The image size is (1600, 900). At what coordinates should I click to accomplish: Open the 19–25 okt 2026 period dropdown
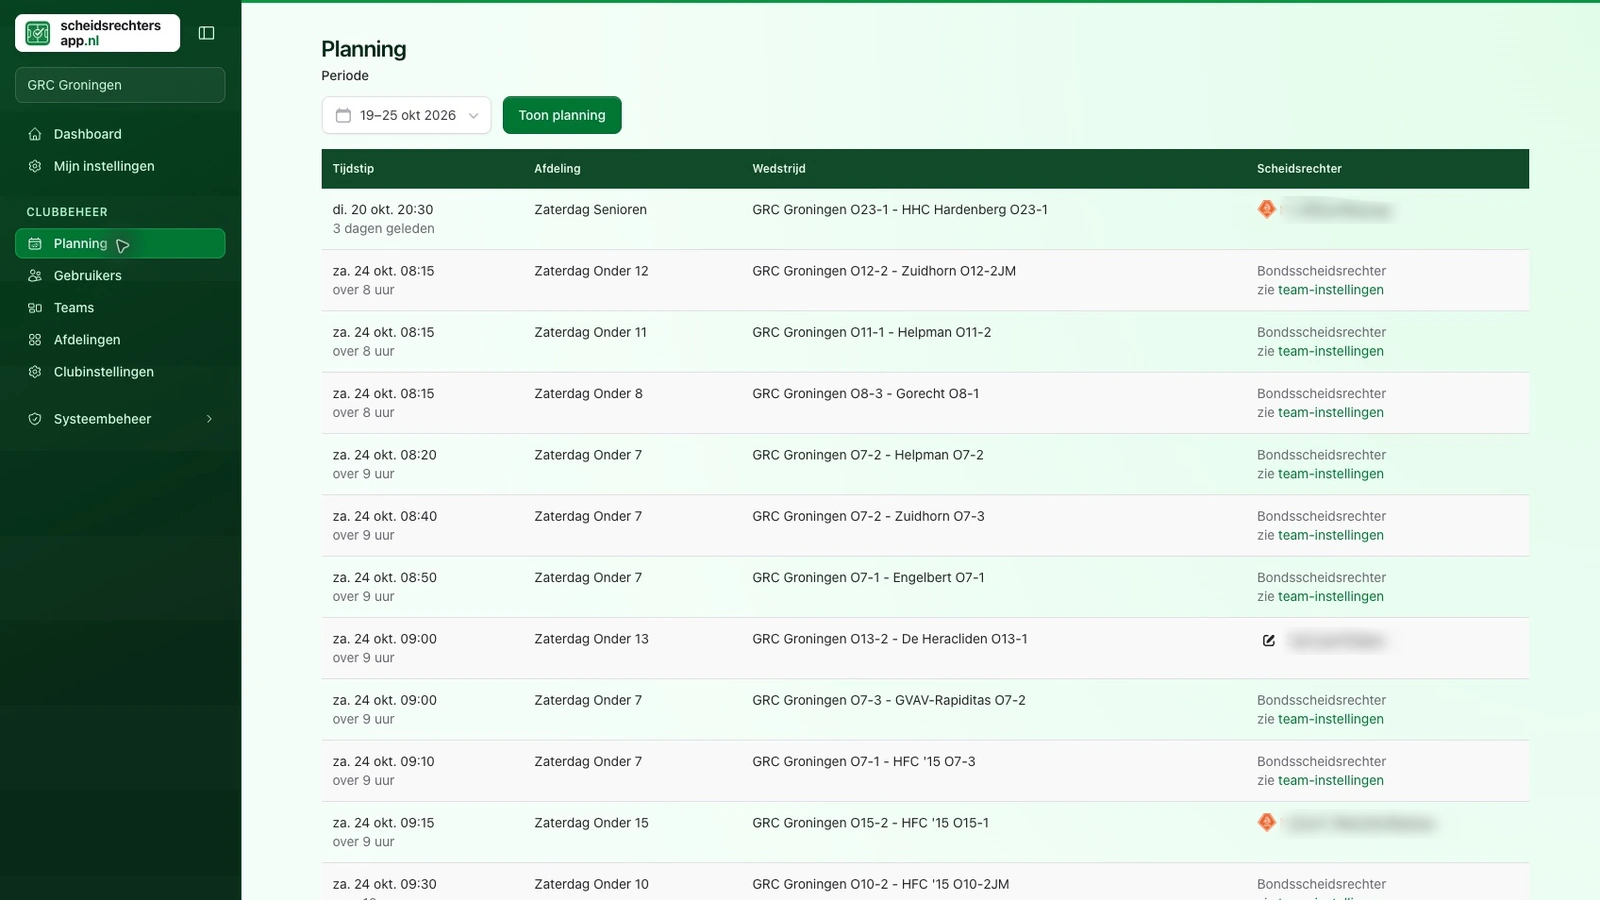(406, 115)
